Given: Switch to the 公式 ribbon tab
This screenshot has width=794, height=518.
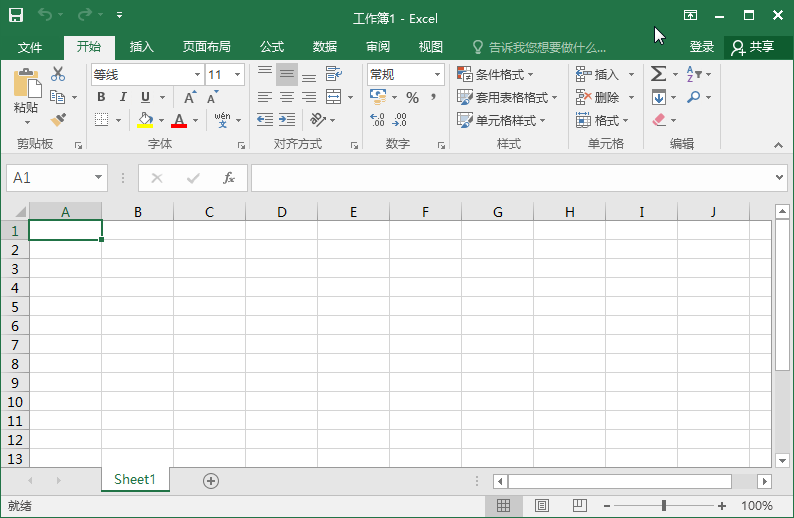Looking at the screenshot, I should pyautogui.click(x=272, y=47).
